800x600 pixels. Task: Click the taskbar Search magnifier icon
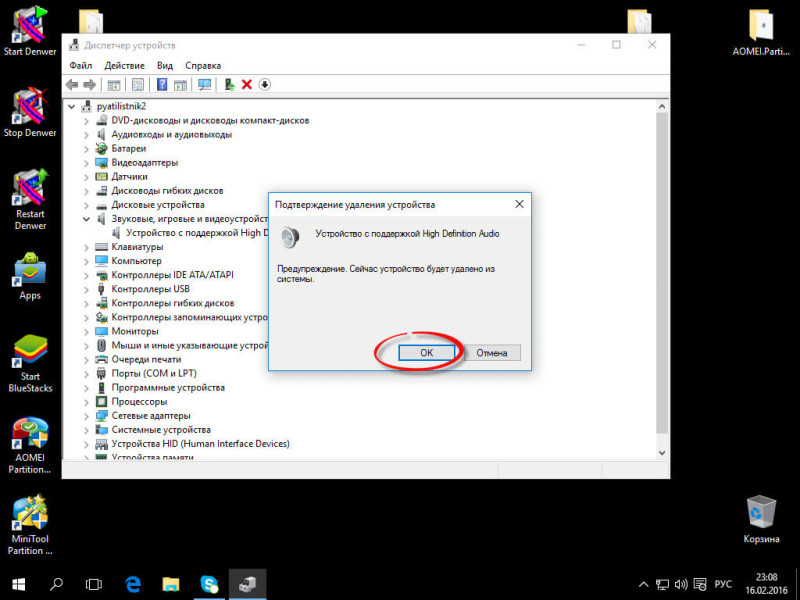[56, 585]
